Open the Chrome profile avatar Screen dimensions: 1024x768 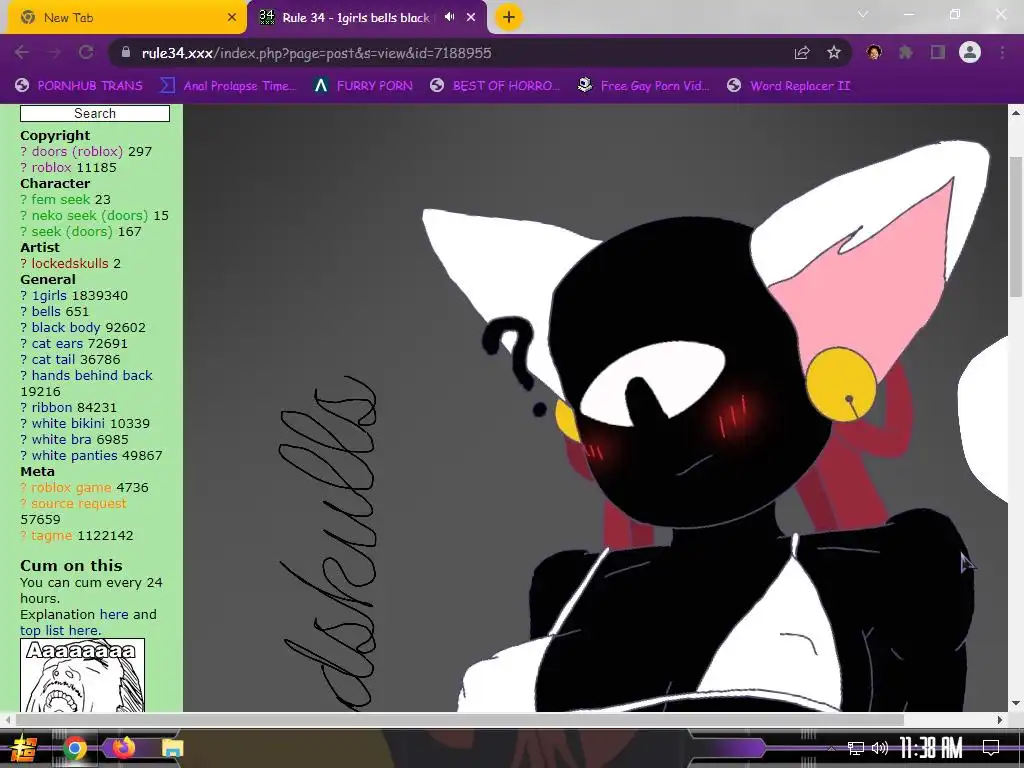click(970, 52)
